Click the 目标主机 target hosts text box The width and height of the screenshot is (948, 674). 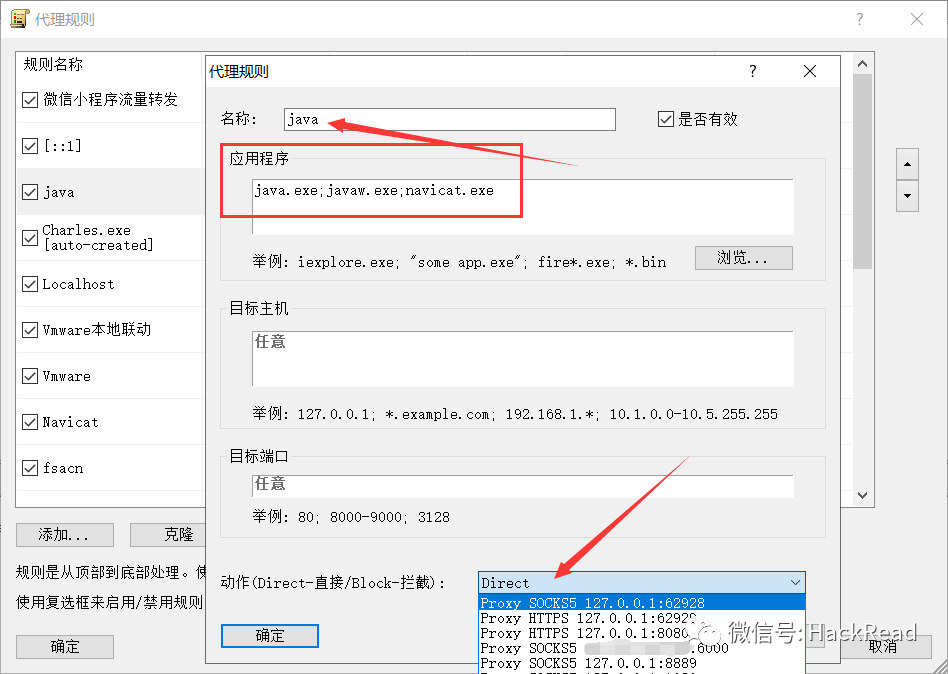tap(523, 358)
